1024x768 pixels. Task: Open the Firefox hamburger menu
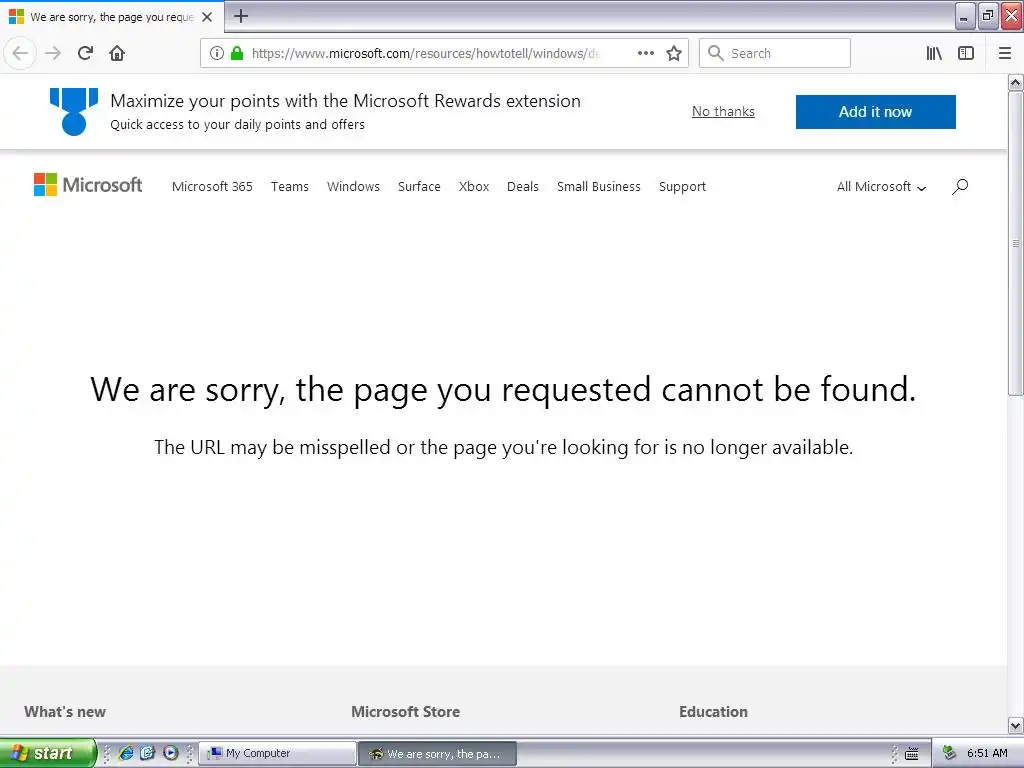tap(1005, 53)
